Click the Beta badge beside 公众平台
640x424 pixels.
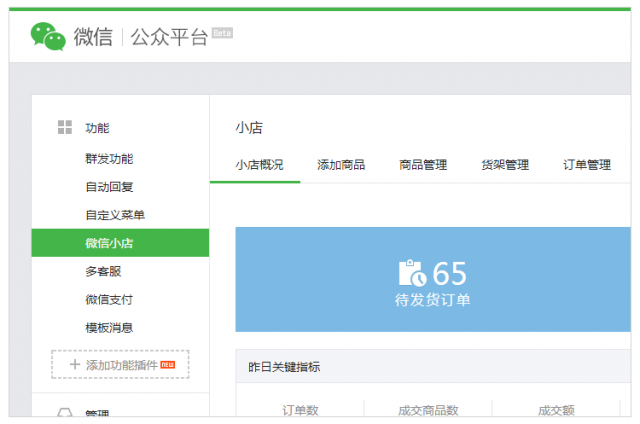(222, 33)
